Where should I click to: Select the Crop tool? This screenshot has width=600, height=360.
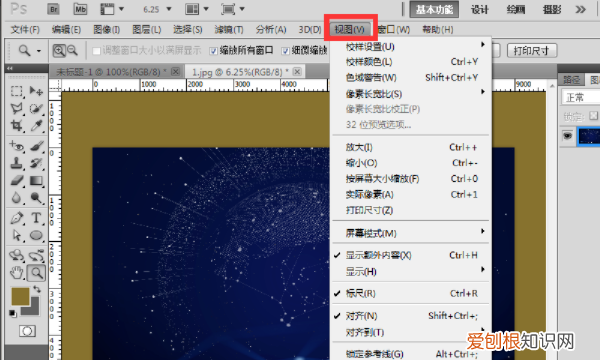coord(16,125)
